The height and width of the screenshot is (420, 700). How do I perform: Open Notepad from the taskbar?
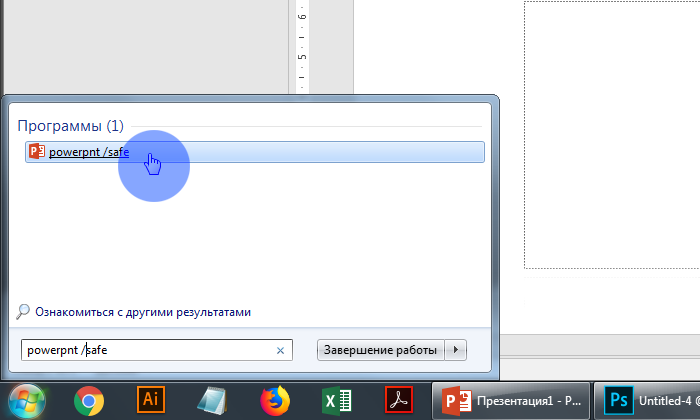pos(212,400)
